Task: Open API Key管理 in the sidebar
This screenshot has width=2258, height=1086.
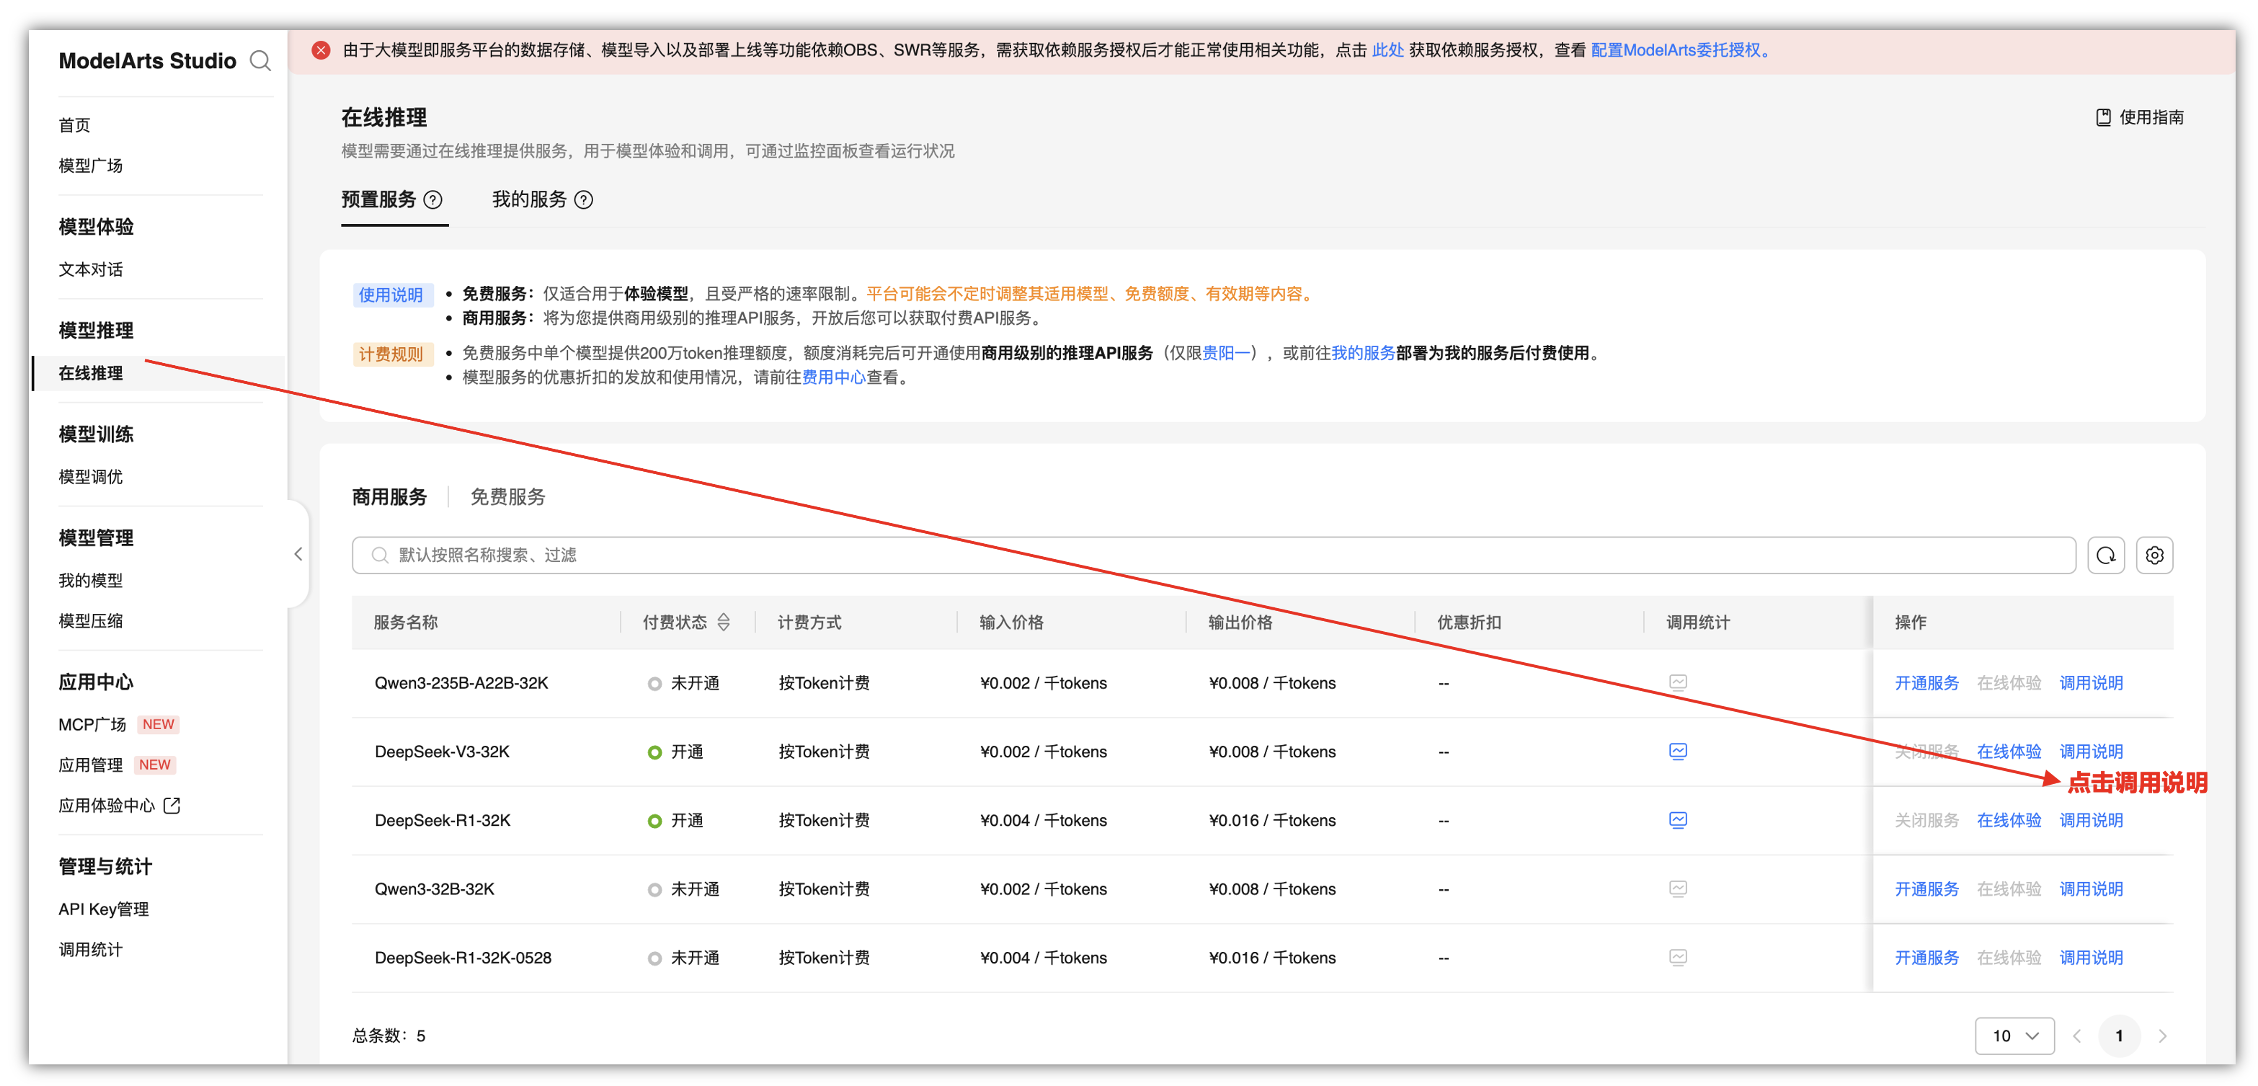Action: pos(103,909)
